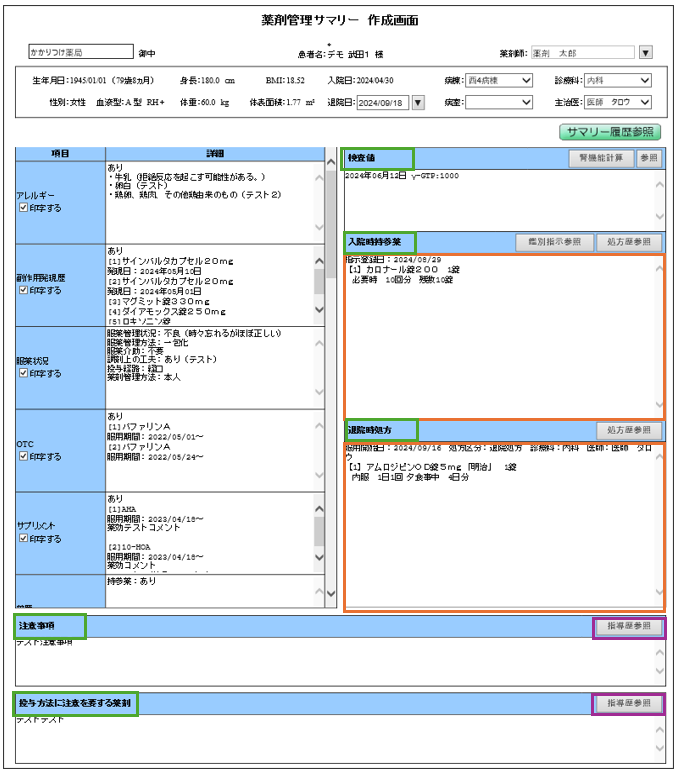
Task: Open 処方歴参照 in 入院時持参薬 header
Action: coord(629,242)
